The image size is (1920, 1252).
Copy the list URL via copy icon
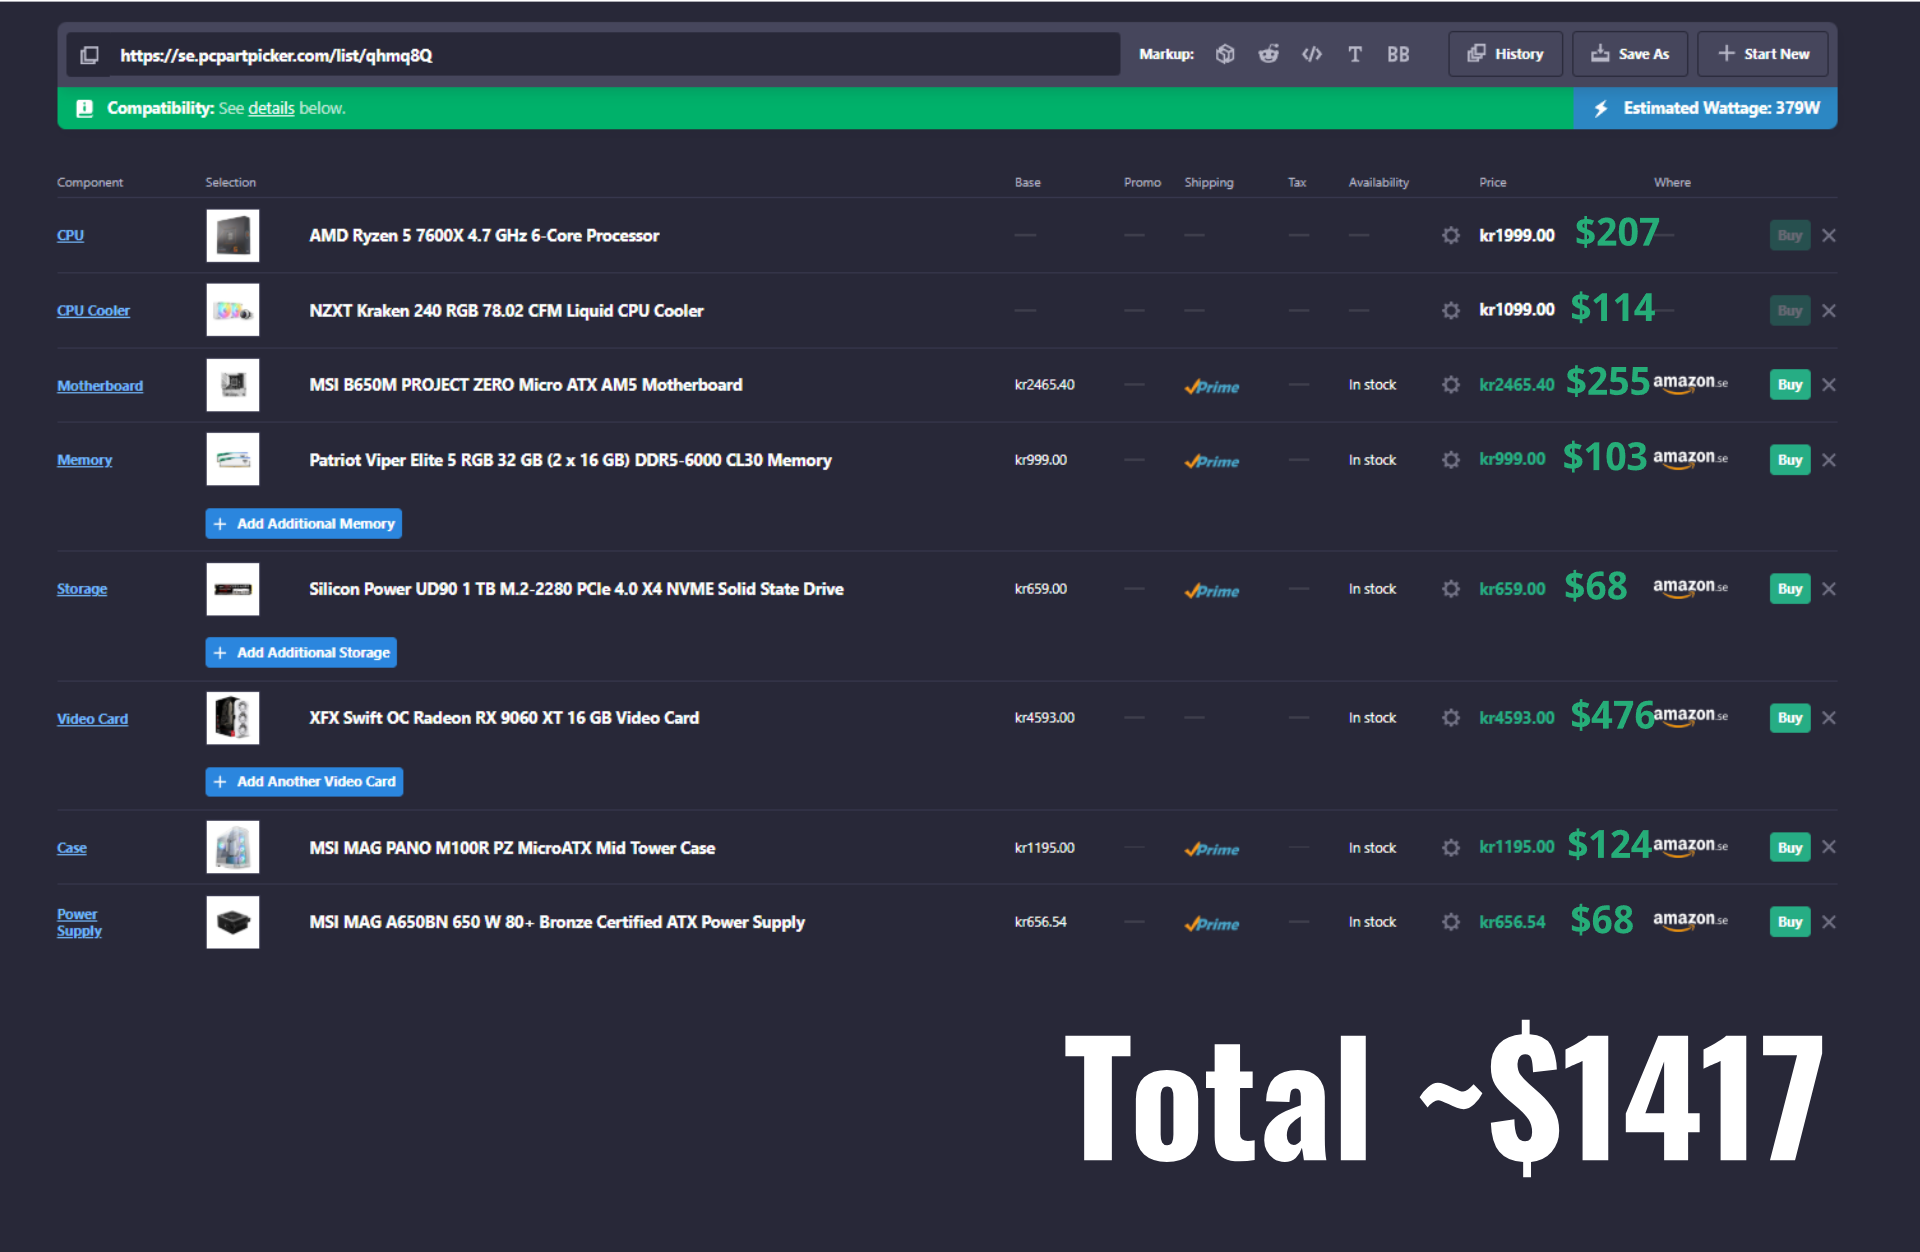pos(89,55)
